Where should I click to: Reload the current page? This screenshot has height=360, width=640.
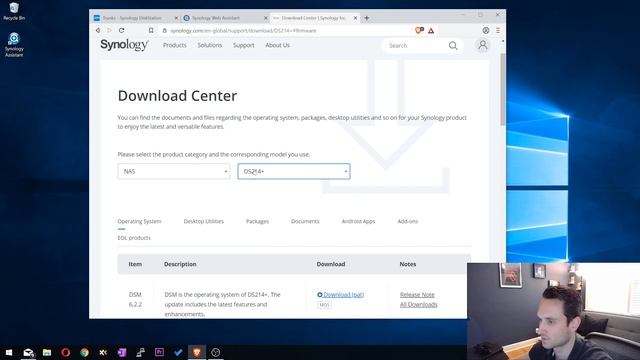(x=122, y=31)
